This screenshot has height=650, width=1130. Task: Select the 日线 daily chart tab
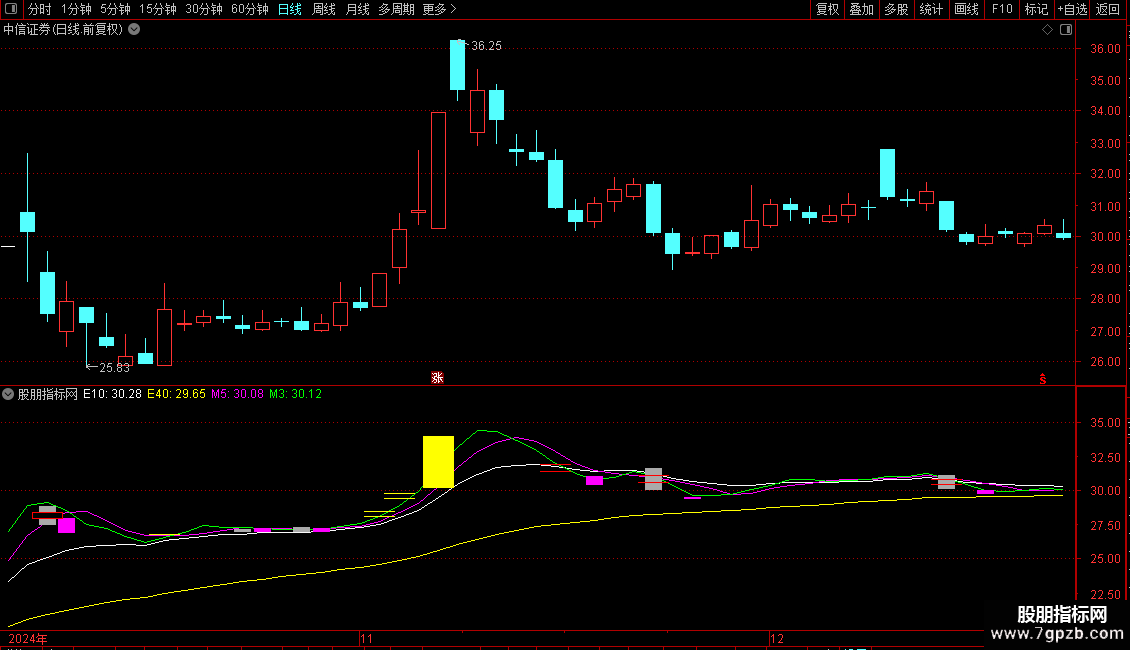(290, 9)
